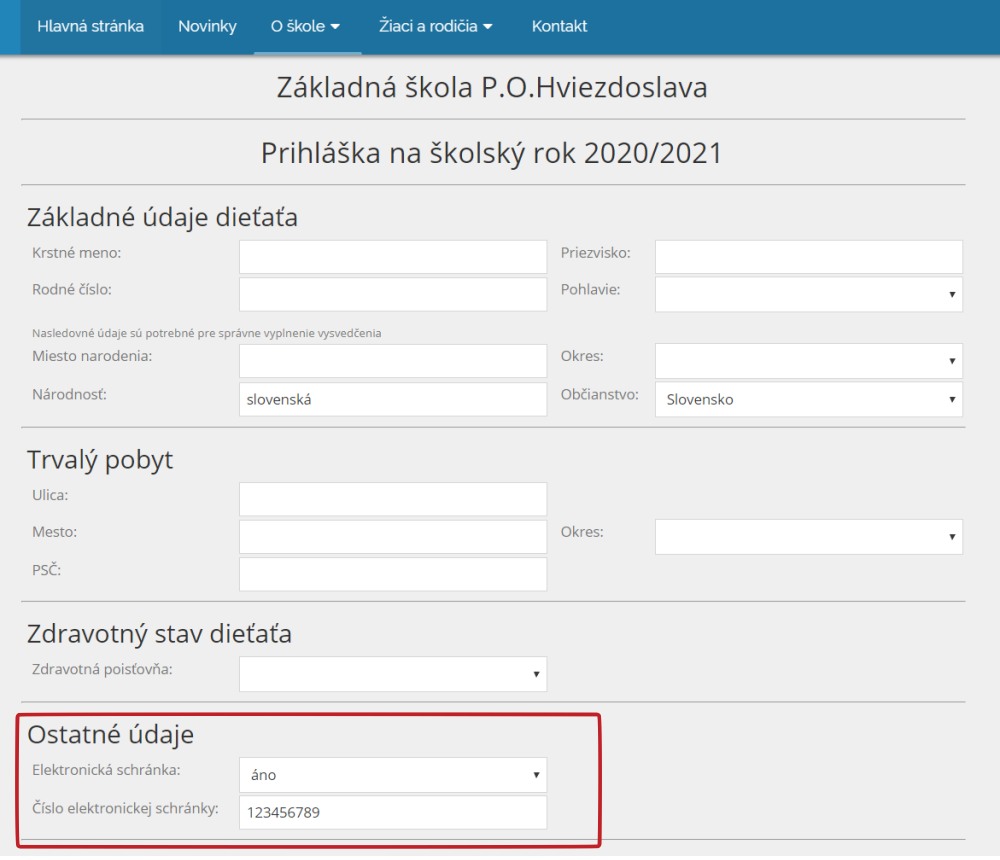The width and height of the screenshot is (1000, 860).
Task: Click the Priezvisko input field
Action: pos(809,256)
